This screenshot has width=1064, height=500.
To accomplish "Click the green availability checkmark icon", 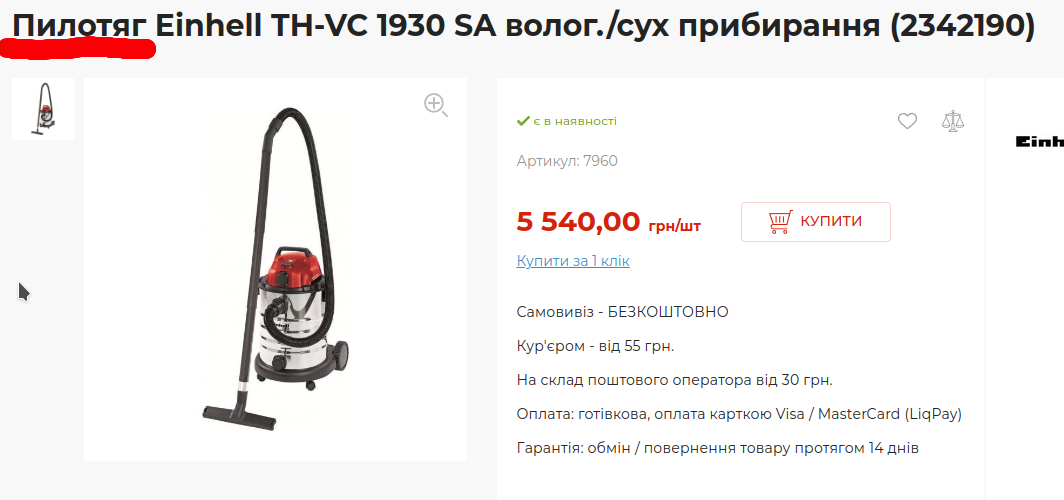I will 522,121.
